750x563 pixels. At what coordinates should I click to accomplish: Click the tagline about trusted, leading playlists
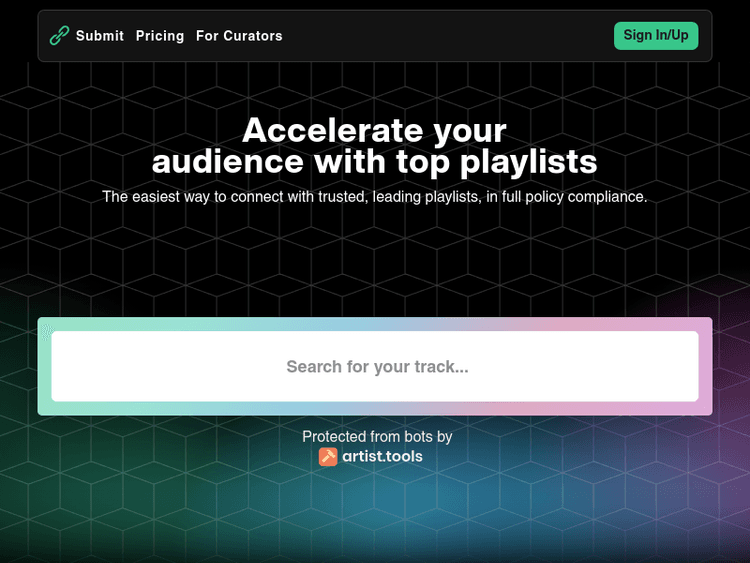pos(374,197)
